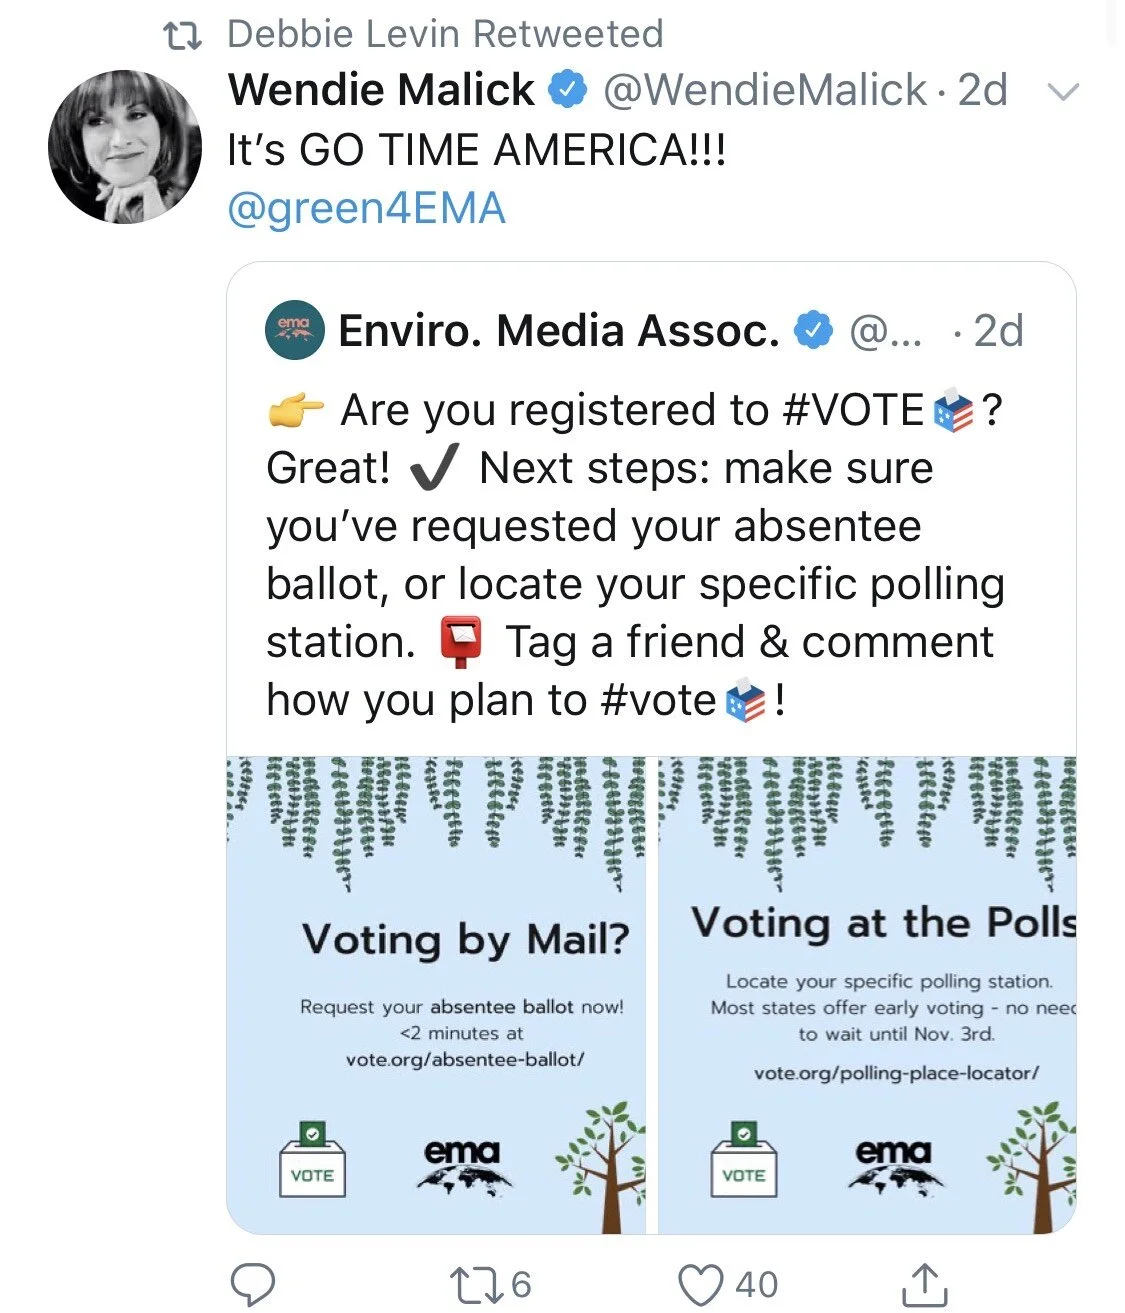The image size is (1125, 1313).
Task: Click the Enviro. Media Assoc. verified badge
Action: tap(814, 330)
